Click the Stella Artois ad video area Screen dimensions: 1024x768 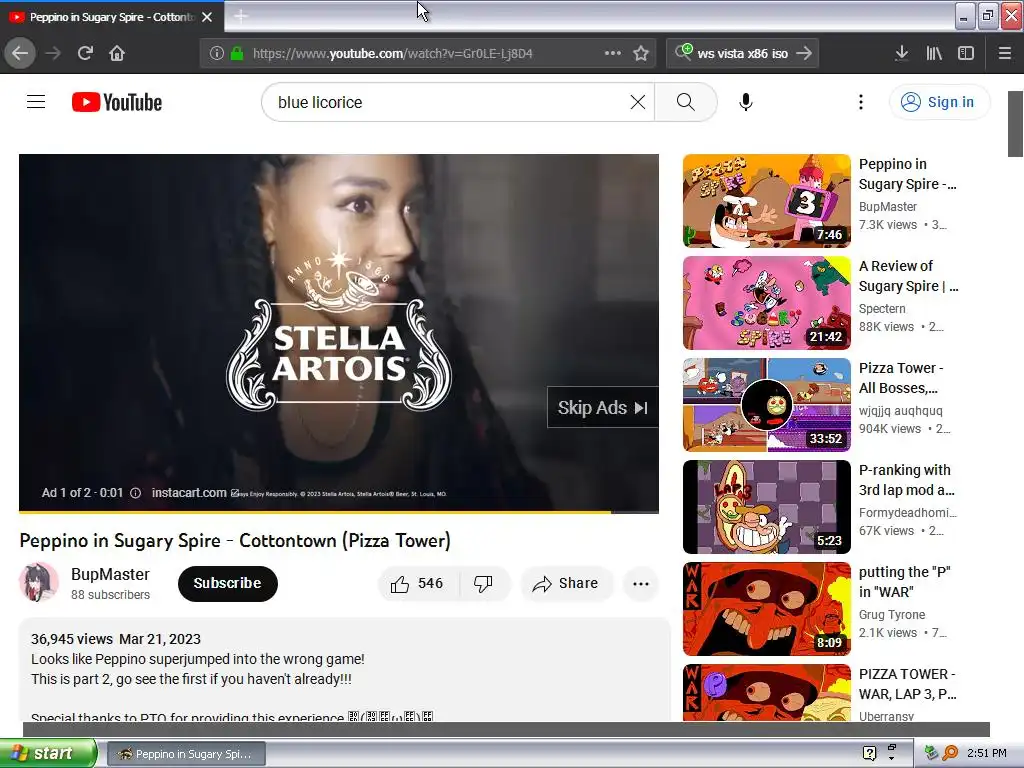click(338, 333)
